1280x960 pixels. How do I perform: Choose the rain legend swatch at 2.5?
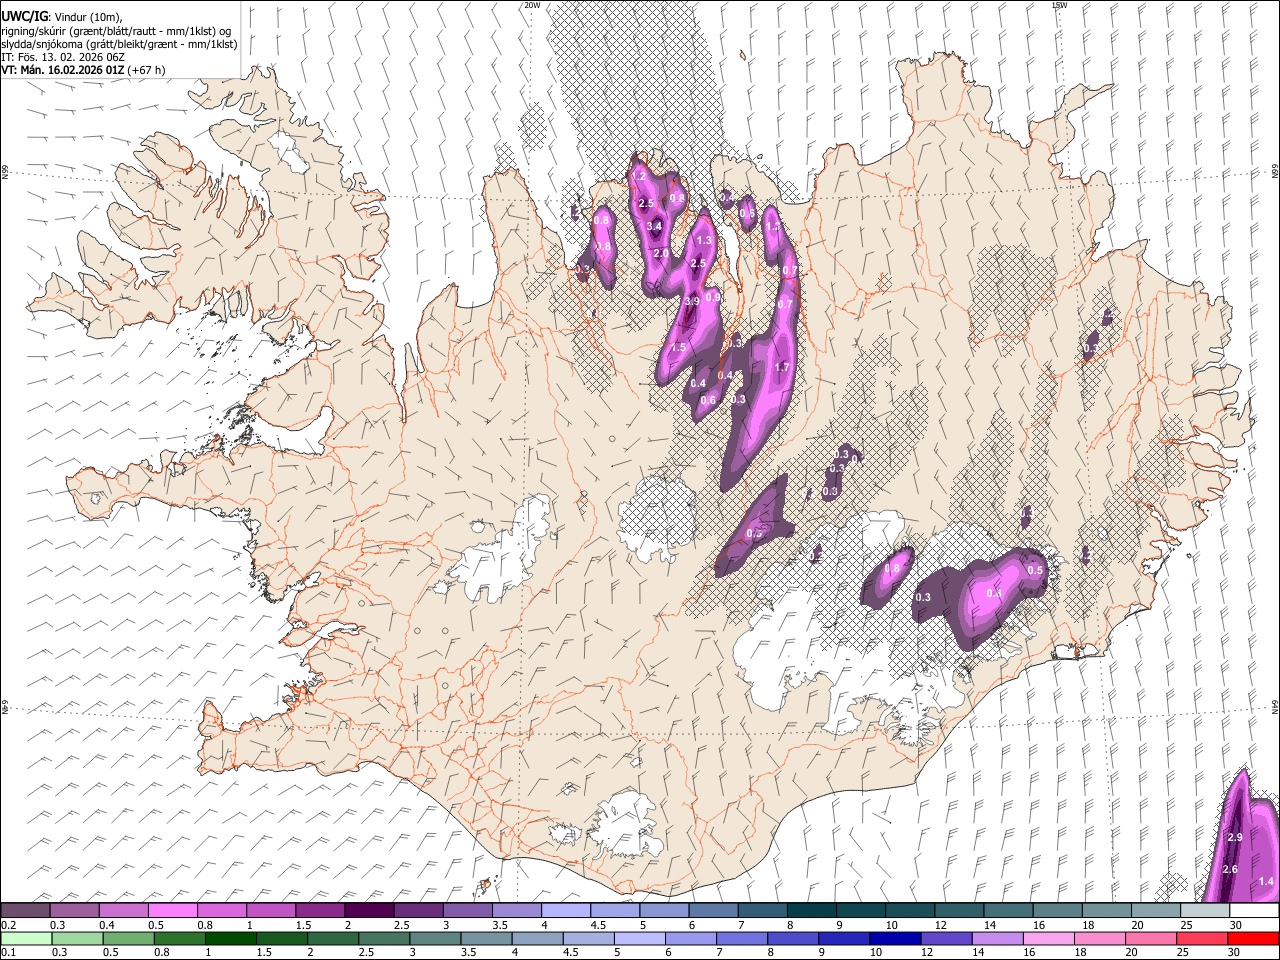(x=383, y=938)
